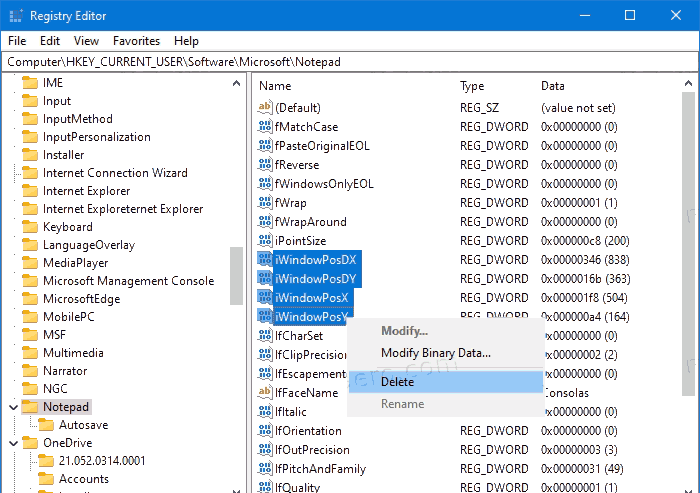The height and width of the screenshot is (493, 700).
Task: Open the View menu
Action: 86,41
